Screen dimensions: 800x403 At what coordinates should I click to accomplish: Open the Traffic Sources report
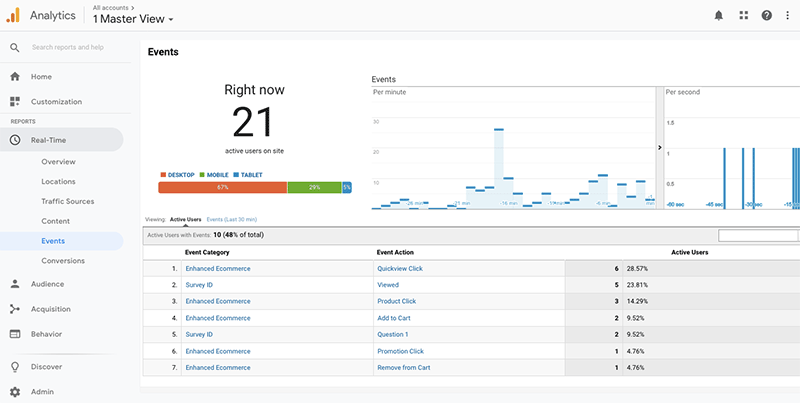(x=67, y=202)
